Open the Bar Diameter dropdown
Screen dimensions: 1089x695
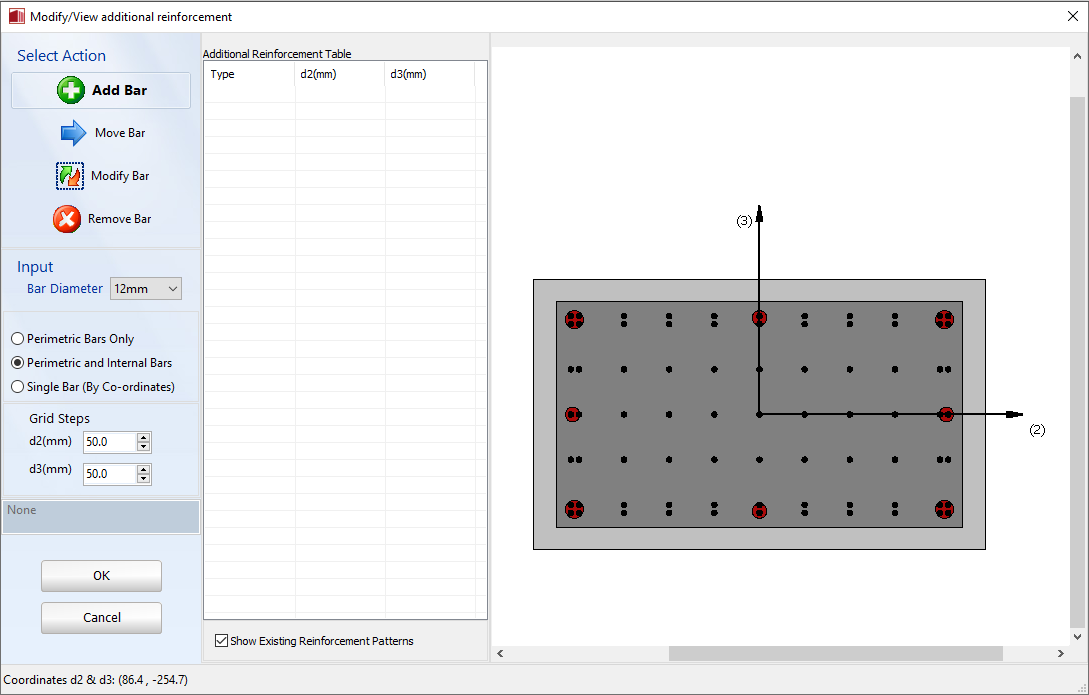click(x=146, y=289)
